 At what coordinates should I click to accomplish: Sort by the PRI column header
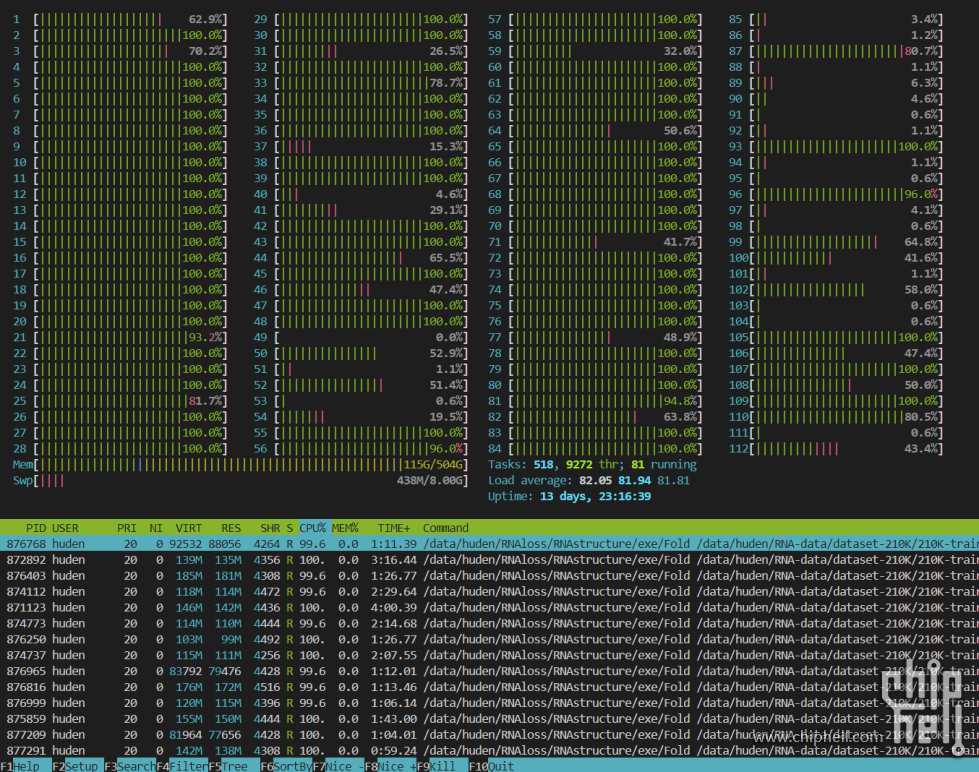(127, 528)
